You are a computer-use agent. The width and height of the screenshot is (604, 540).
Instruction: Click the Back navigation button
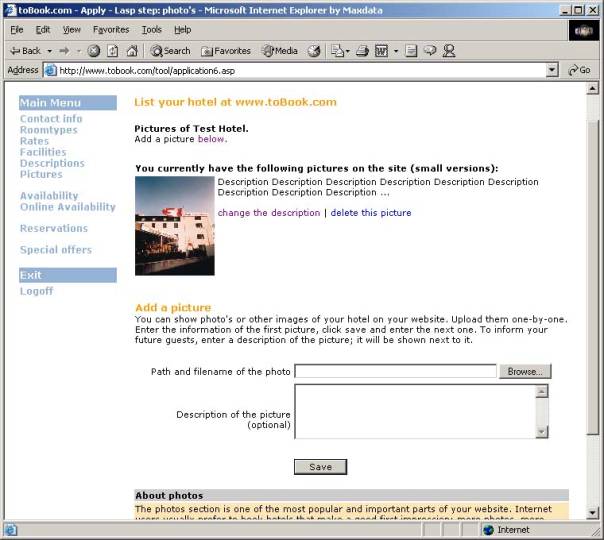pos(26,50)
